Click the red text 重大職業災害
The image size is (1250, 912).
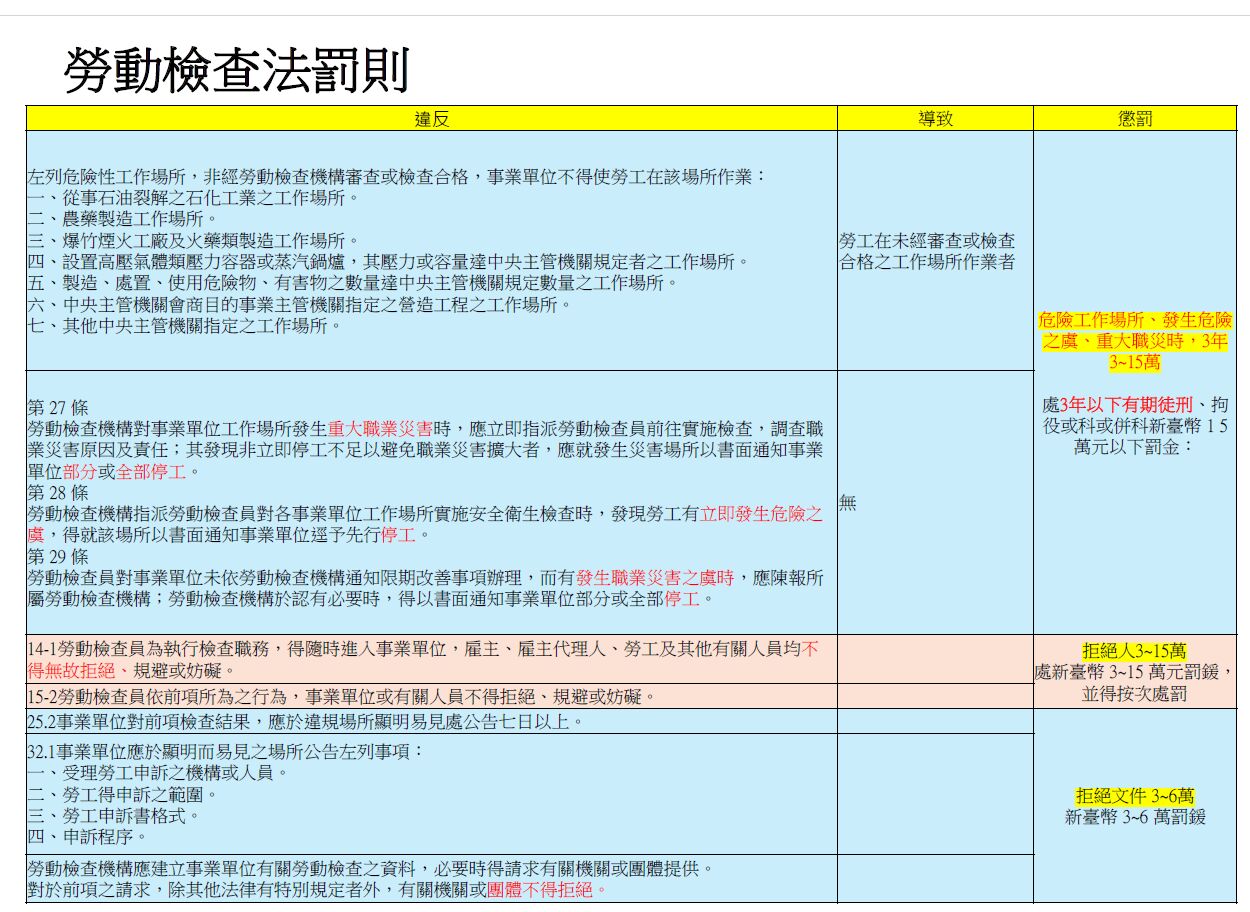[x=380, y=428]
